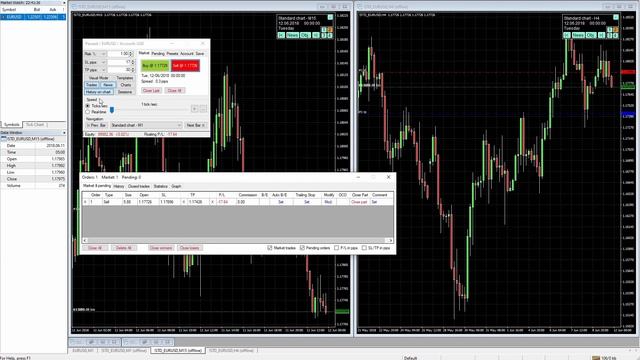Click the plus speed button beside the slider
The image size is (640, 360).
tap(195, 109)
